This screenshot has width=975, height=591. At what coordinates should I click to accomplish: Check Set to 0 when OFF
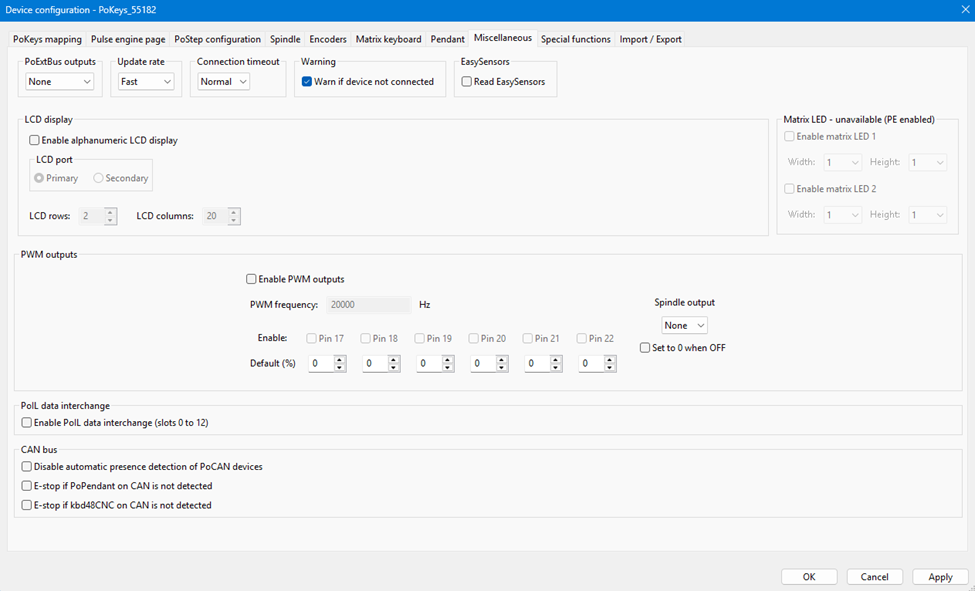(x=646, y=348)
